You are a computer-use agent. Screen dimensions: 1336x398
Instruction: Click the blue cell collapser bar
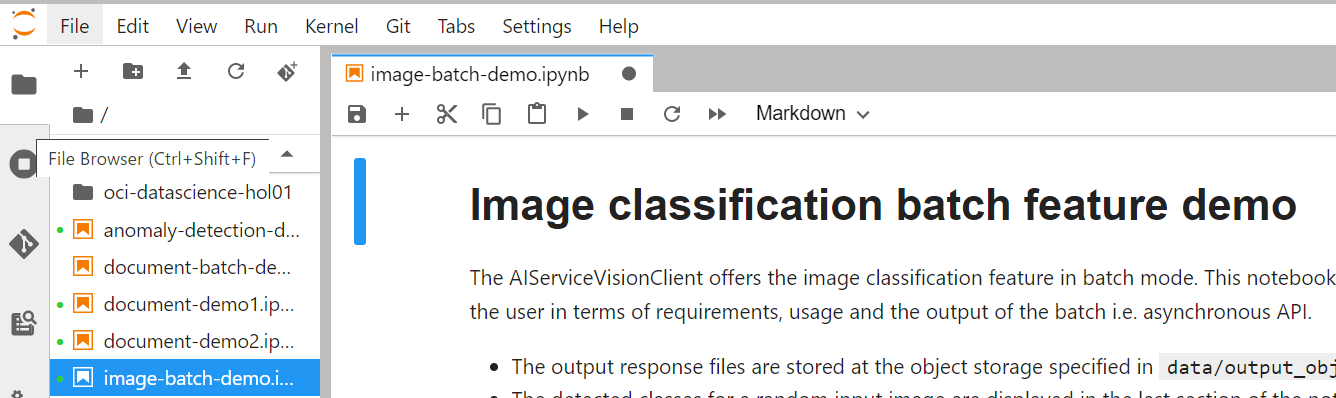point(360,201)
